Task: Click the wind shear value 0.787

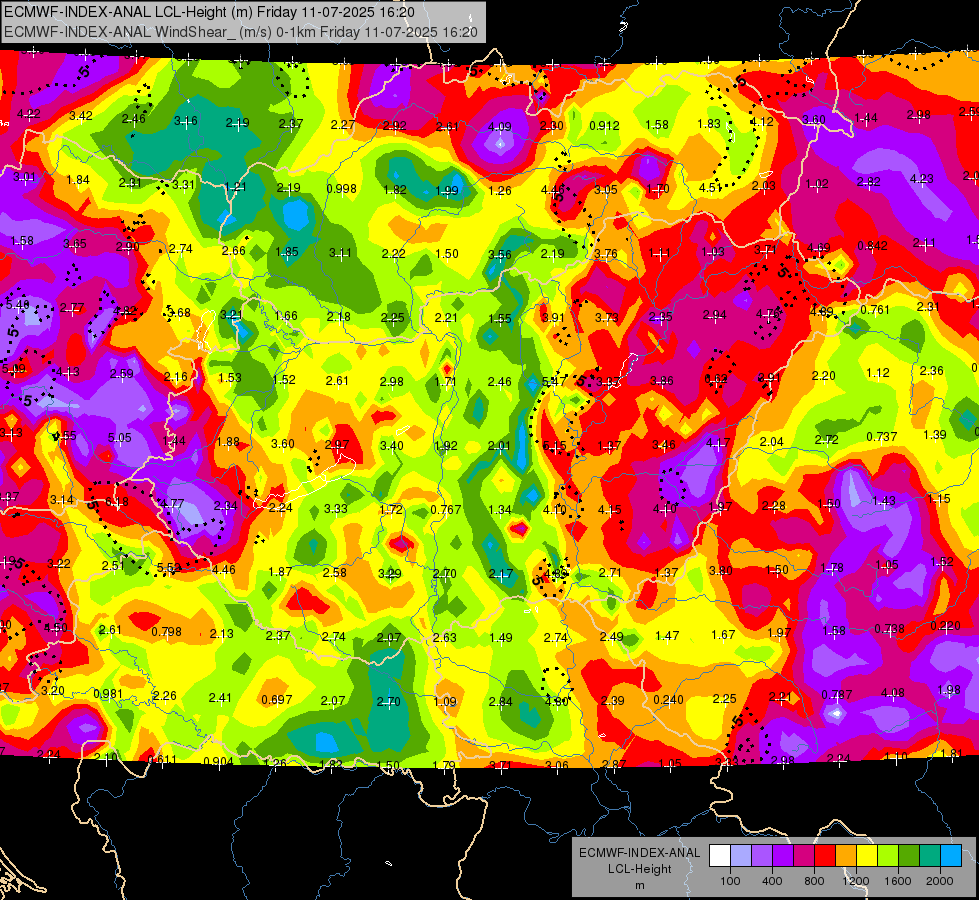Action: (837, 695)
